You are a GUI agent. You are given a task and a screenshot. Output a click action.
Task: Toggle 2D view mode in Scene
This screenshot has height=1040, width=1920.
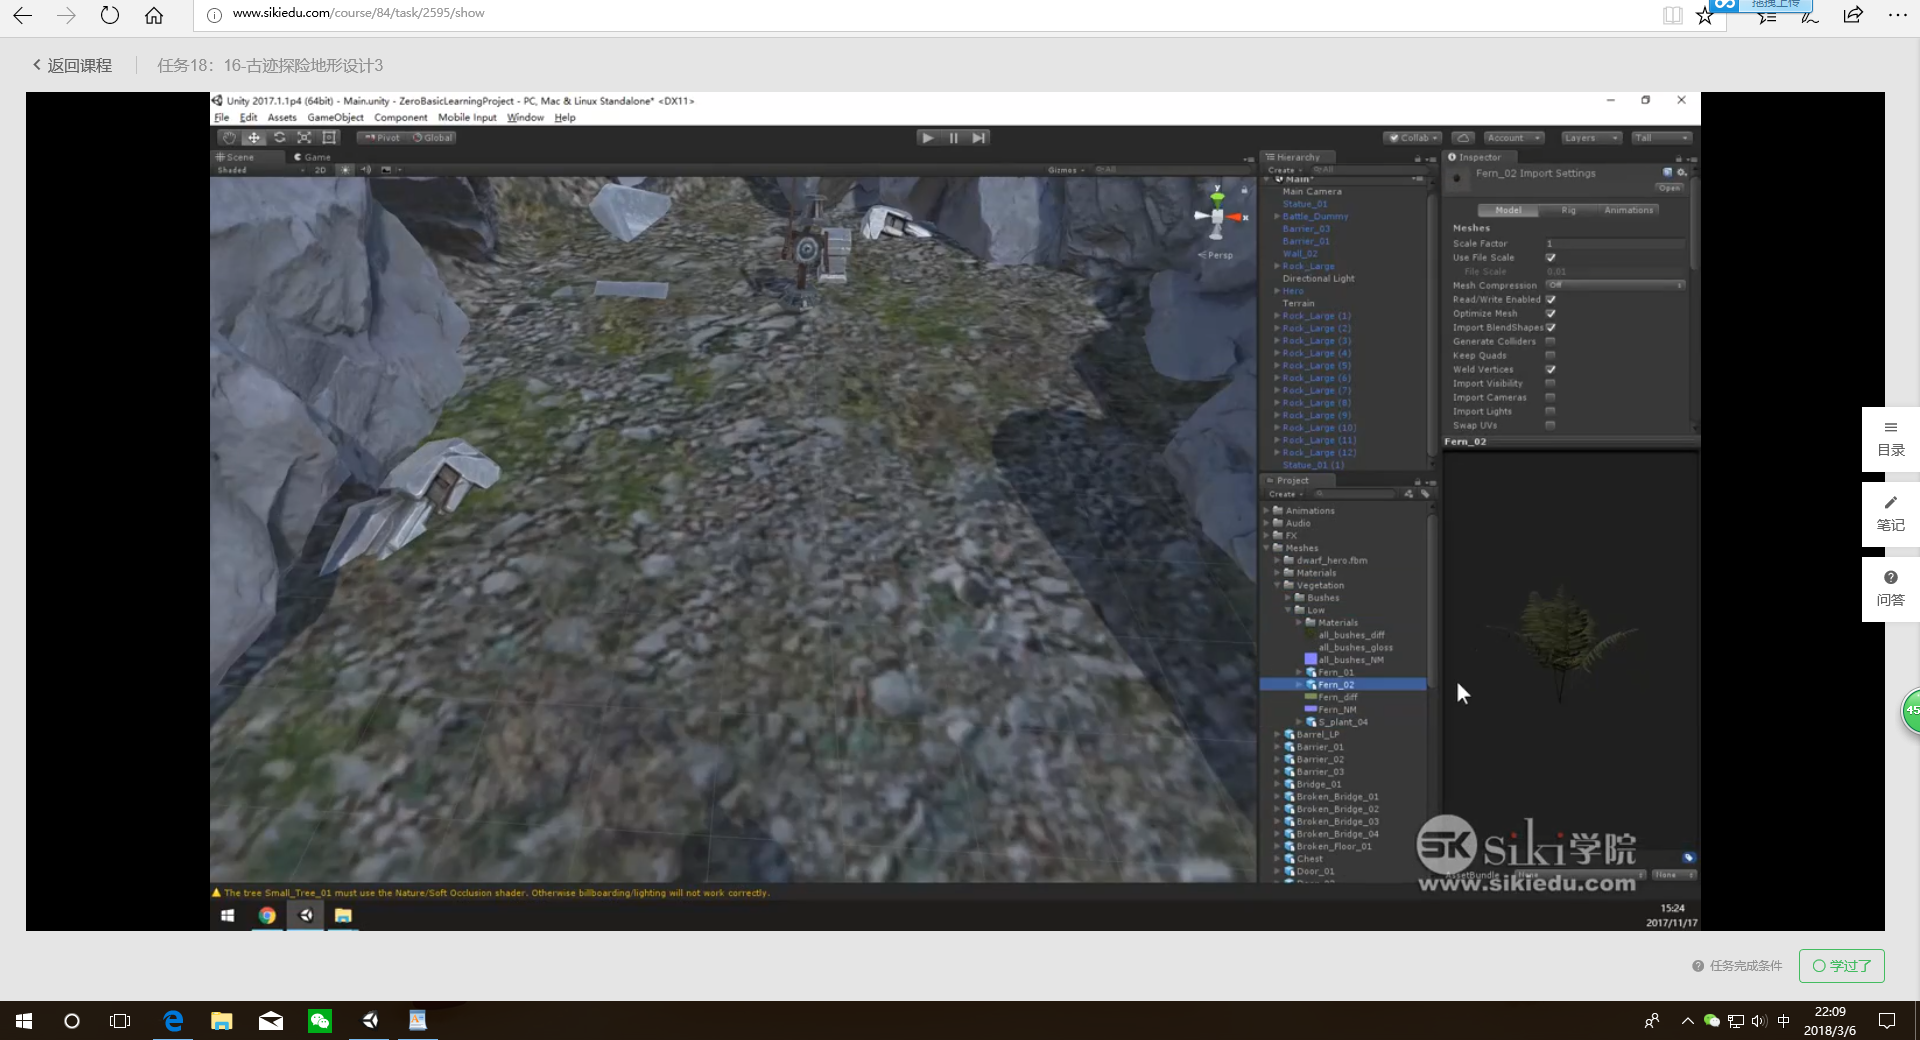click(321, 170)
